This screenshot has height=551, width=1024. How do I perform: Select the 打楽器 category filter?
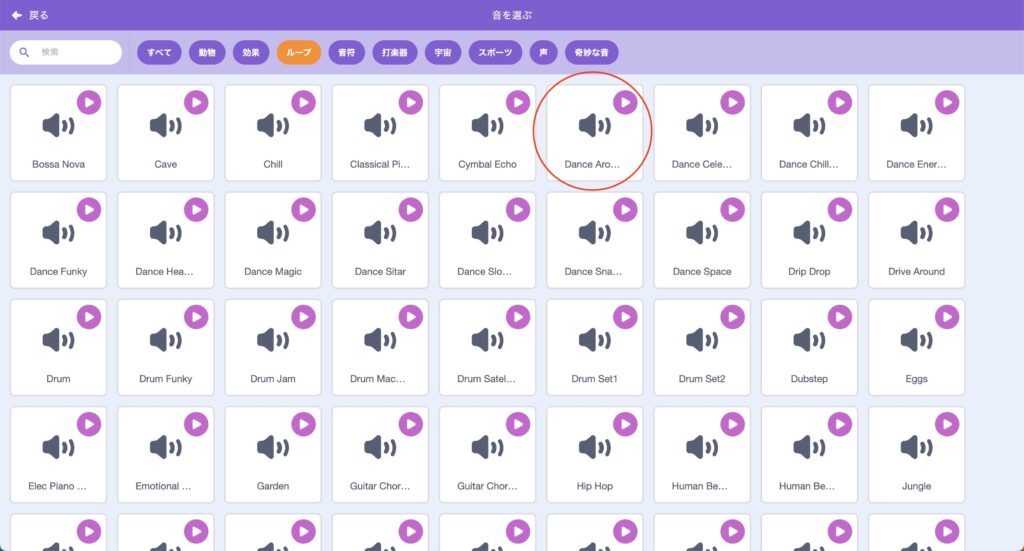pos(394,52)
